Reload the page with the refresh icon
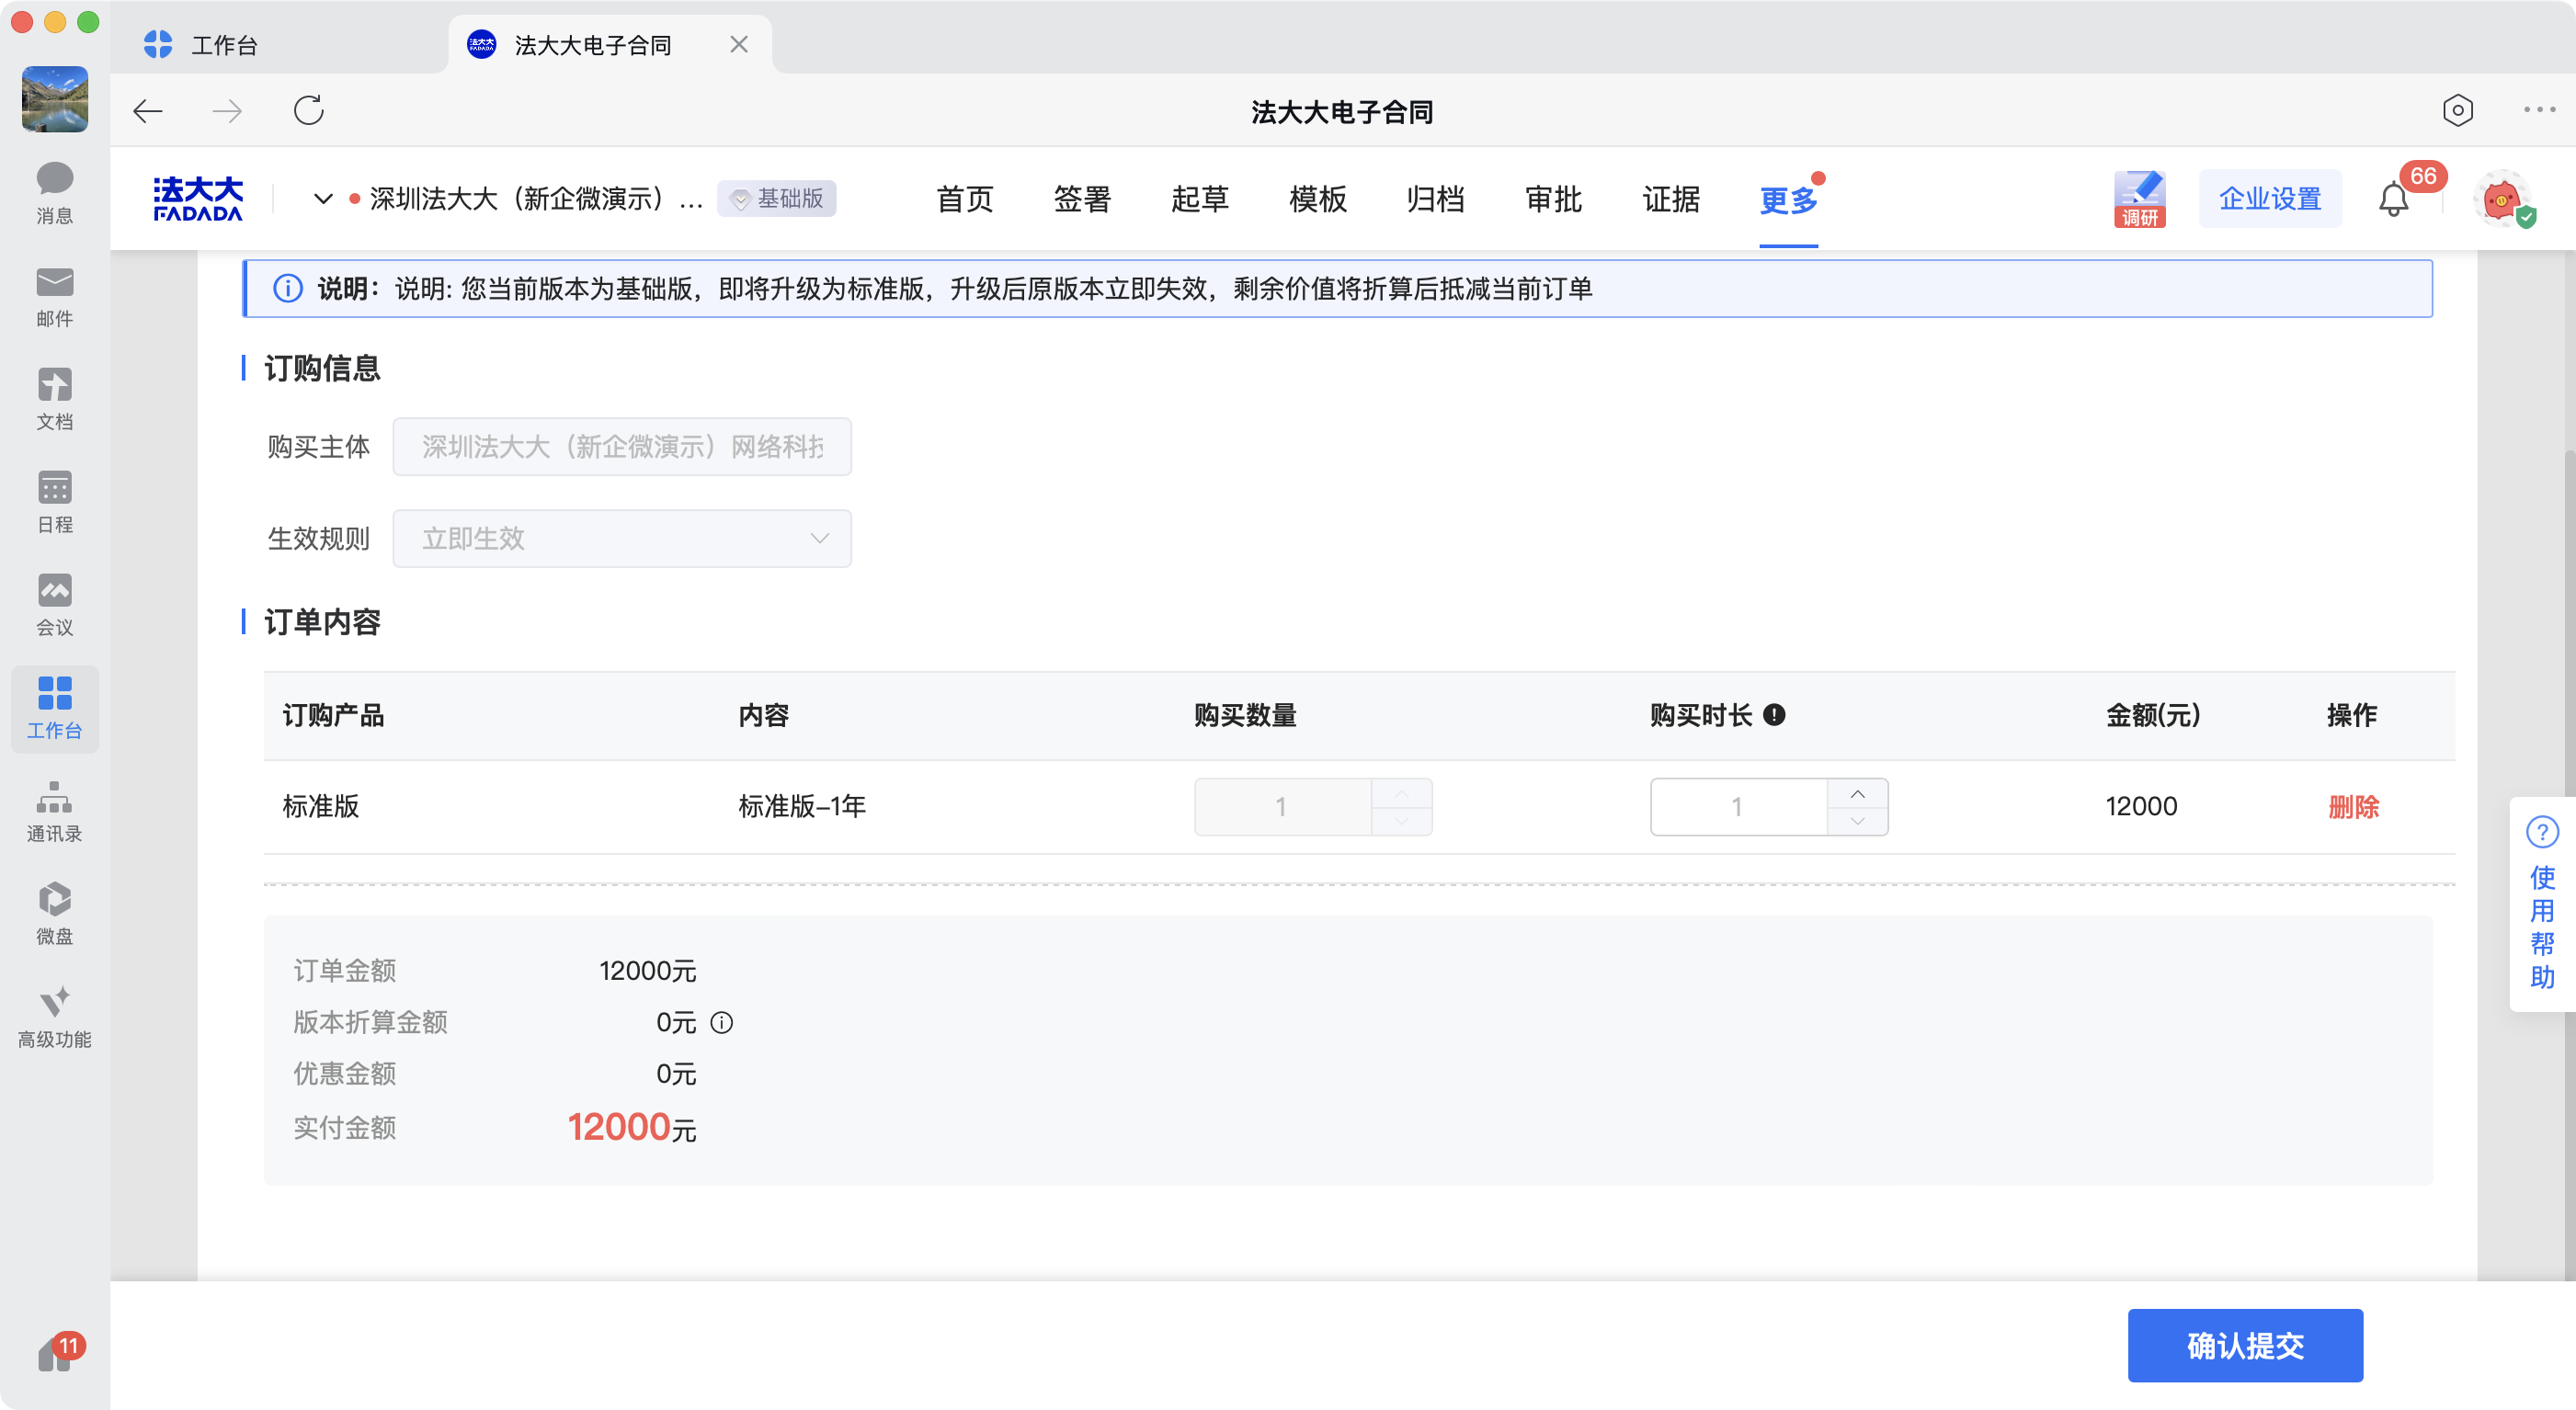 click(308, 110)
